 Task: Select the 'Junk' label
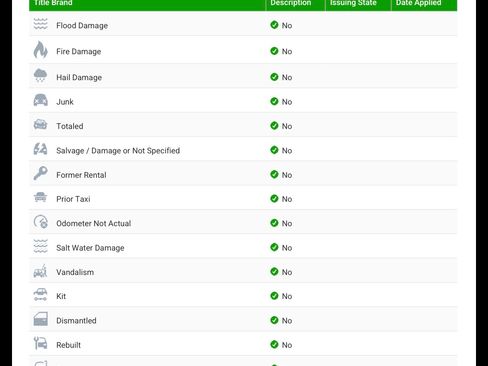(x=65, y=102)
